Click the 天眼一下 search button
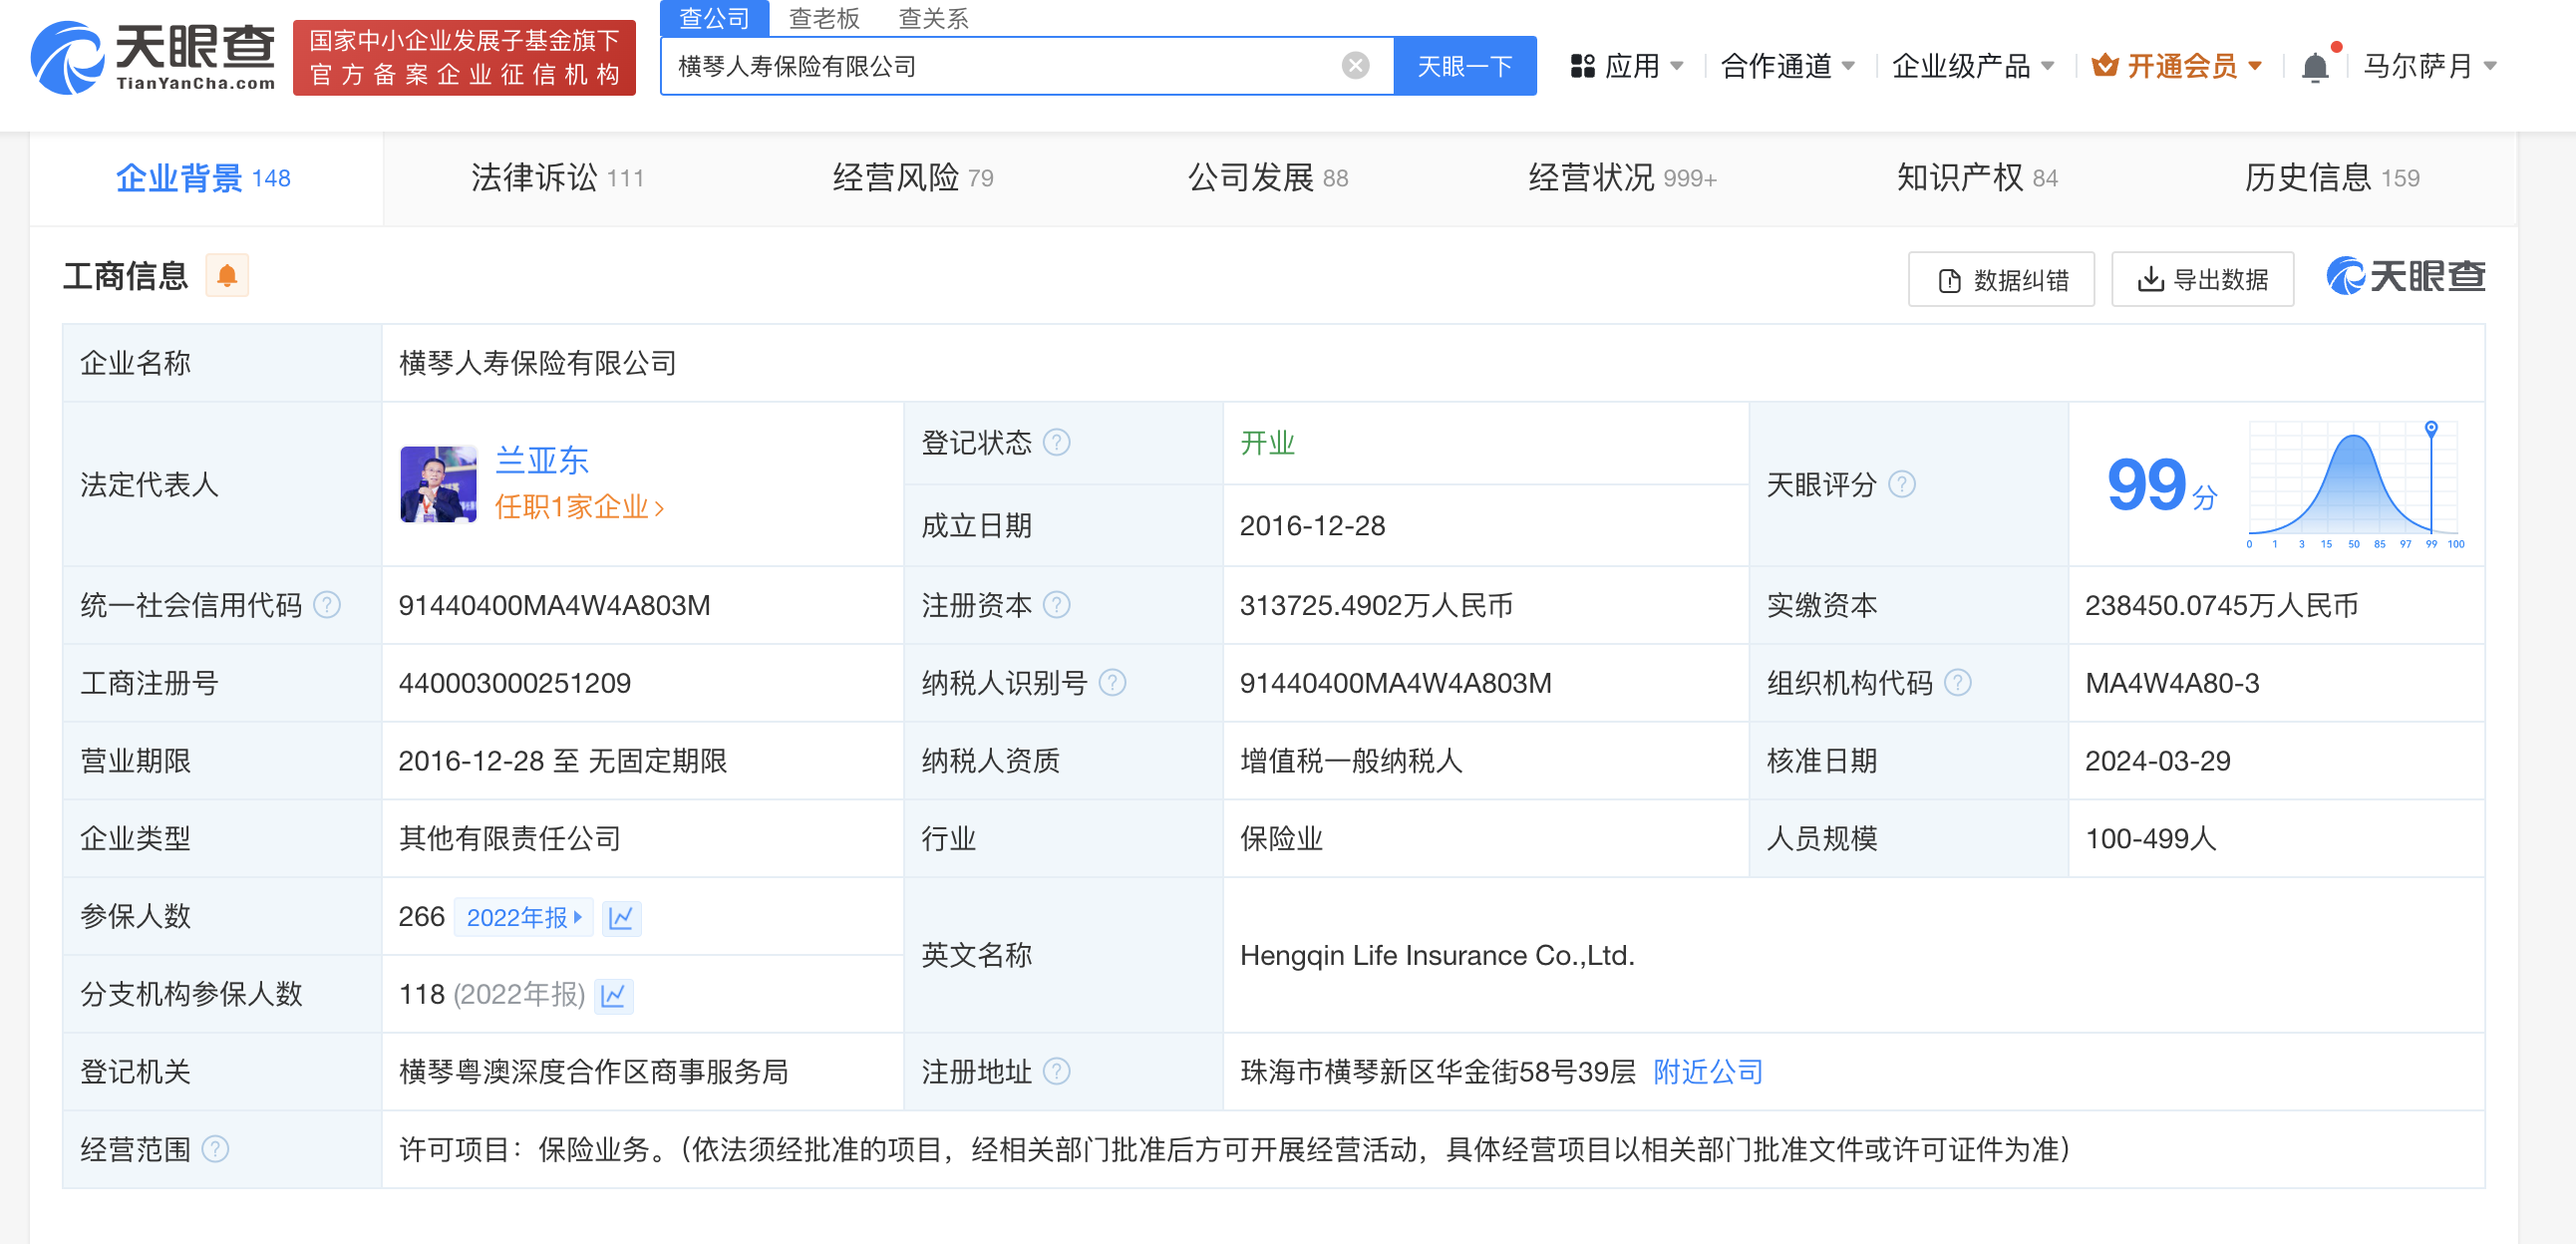This screenshot has width=2576, height=1244. click(x=1464, y=67)
